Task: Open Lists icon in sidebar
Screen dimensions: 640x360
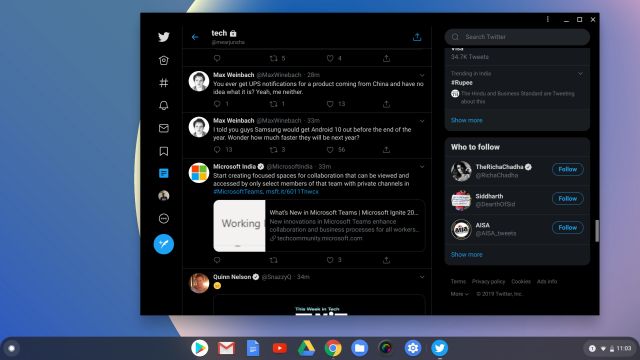Action: pyautogui.click(x=164, y=173)
